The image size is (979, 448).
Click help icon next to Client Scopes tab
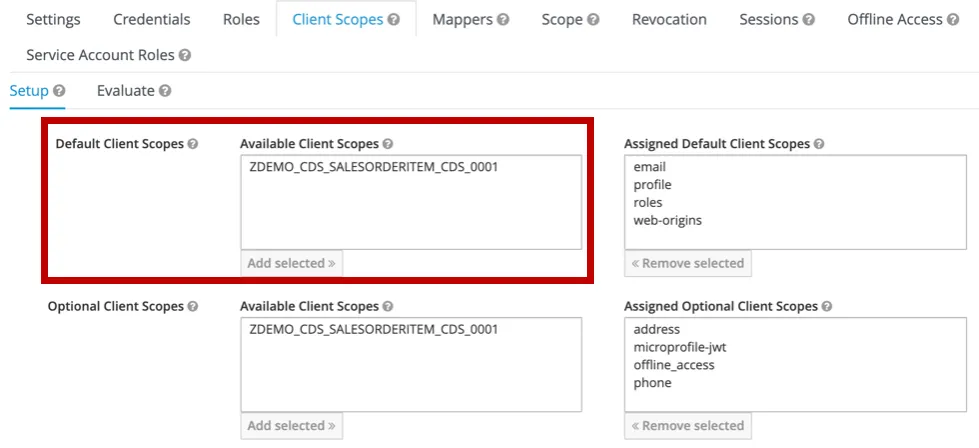point(394,20)
